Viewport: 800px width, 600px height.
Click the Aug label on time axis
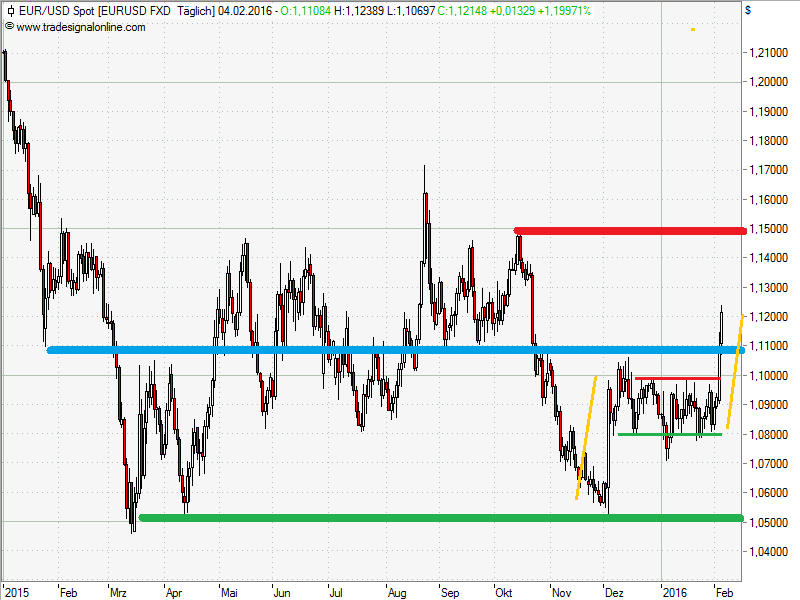(397, 593)
